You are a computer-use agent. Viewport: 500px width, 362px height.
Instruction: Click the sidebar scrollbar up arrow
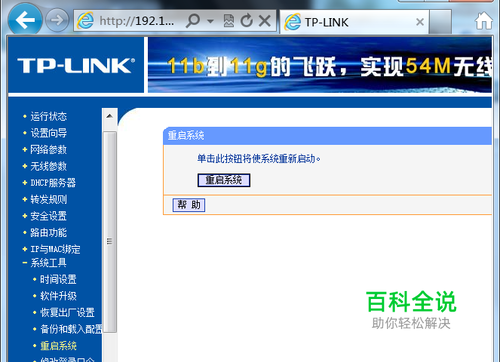pos(109,116)
